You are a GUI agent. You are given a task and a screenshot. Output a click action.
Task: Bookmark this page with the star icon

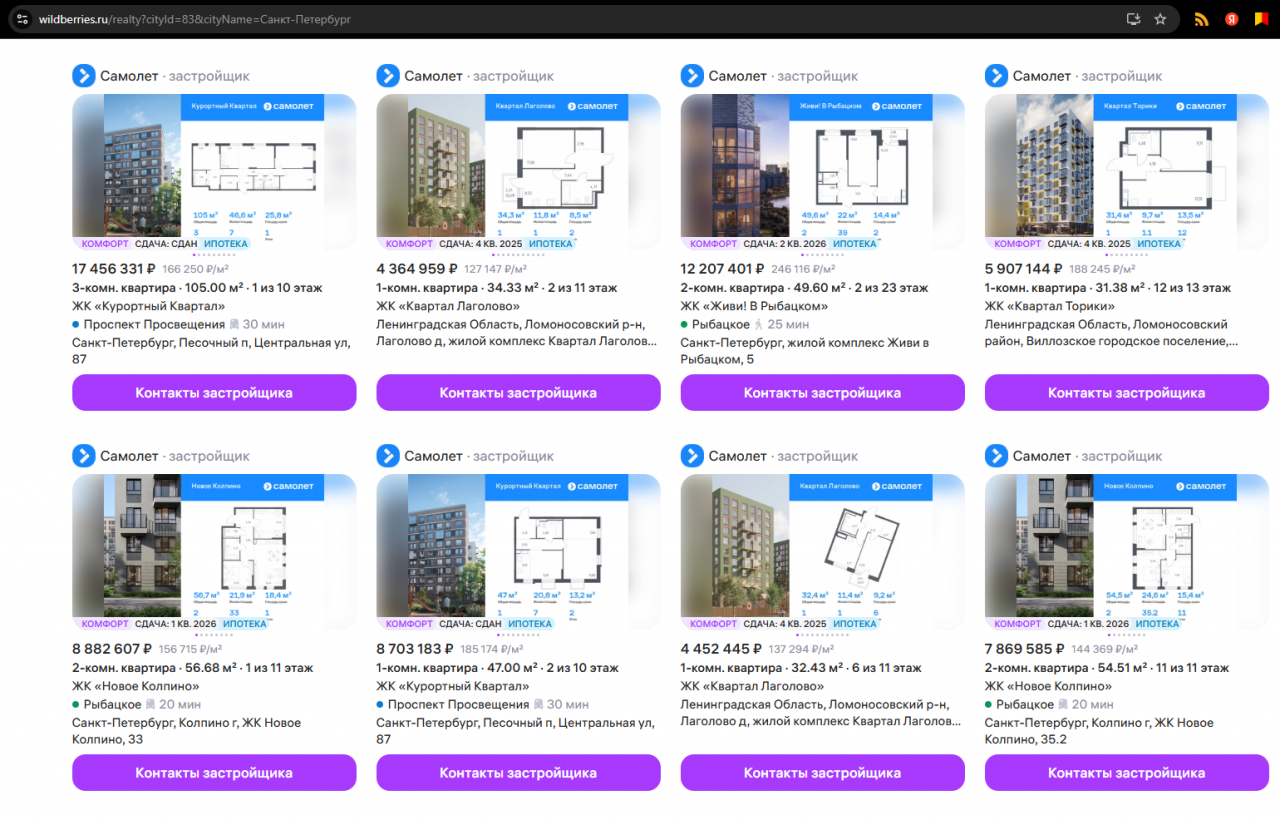click(x=1160, y=19)
